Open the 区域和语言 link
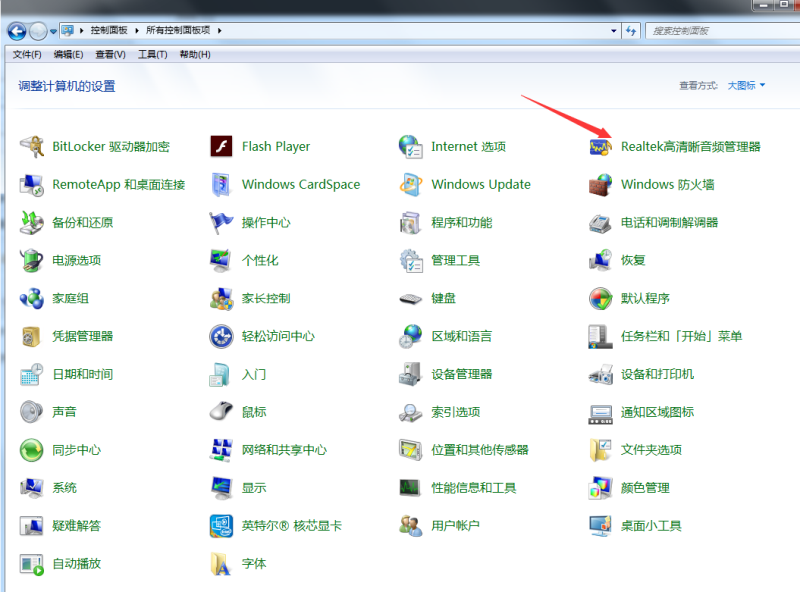This screenshot has height=592, width=800. point(462,336)
